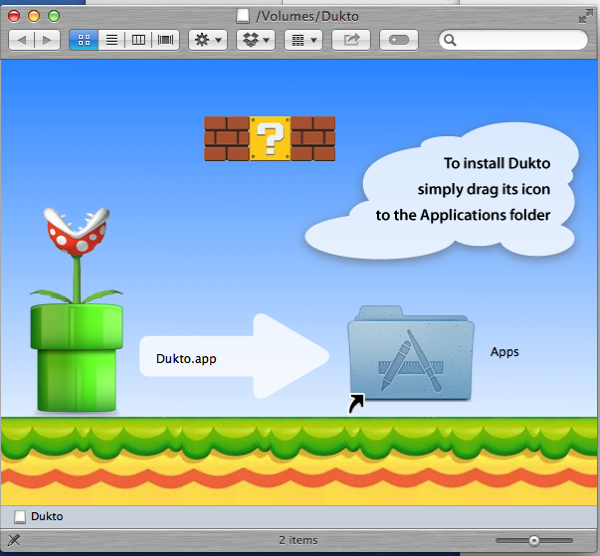The width and height of the screenshot is (600, 556).
Task: Open the Dropbox toolbar menu
Action: pos(256,40)
